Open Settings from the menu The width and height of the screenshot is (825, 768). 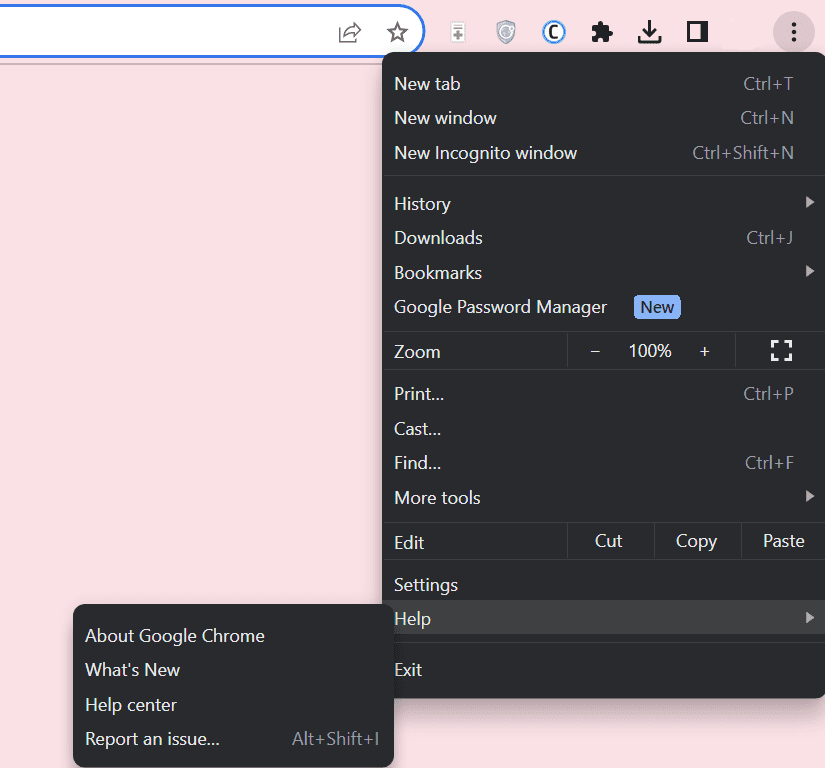[x=426, y=585]
